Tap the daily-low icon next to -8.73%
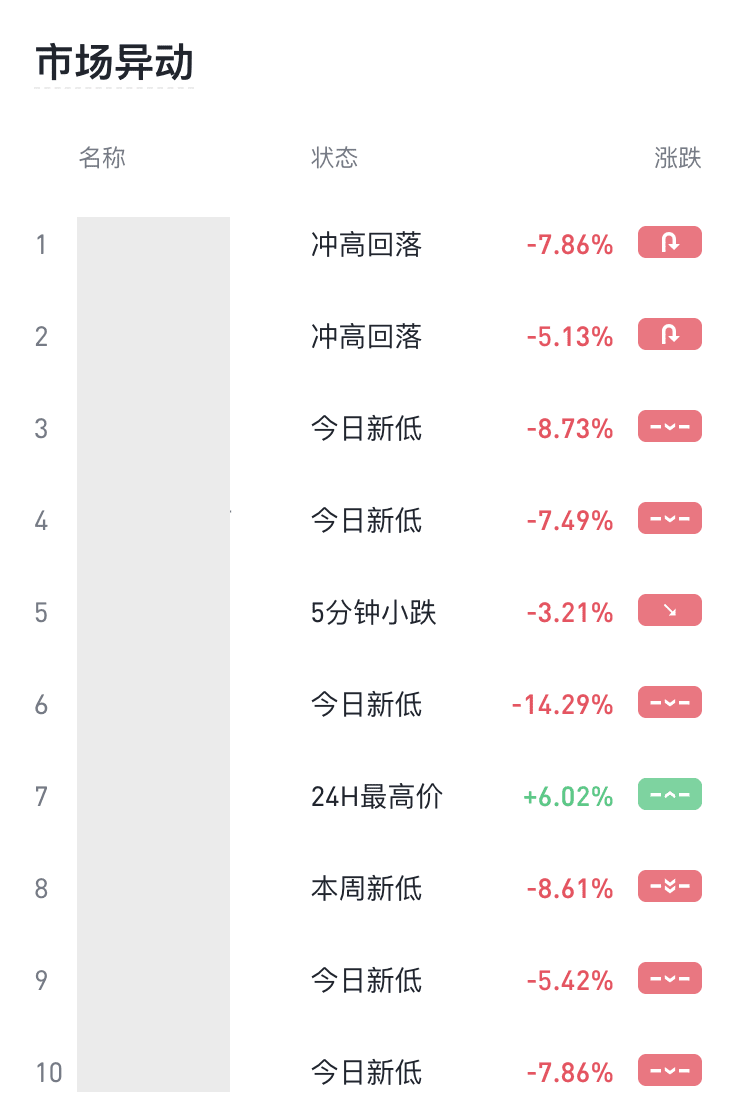 coord(669,427)
